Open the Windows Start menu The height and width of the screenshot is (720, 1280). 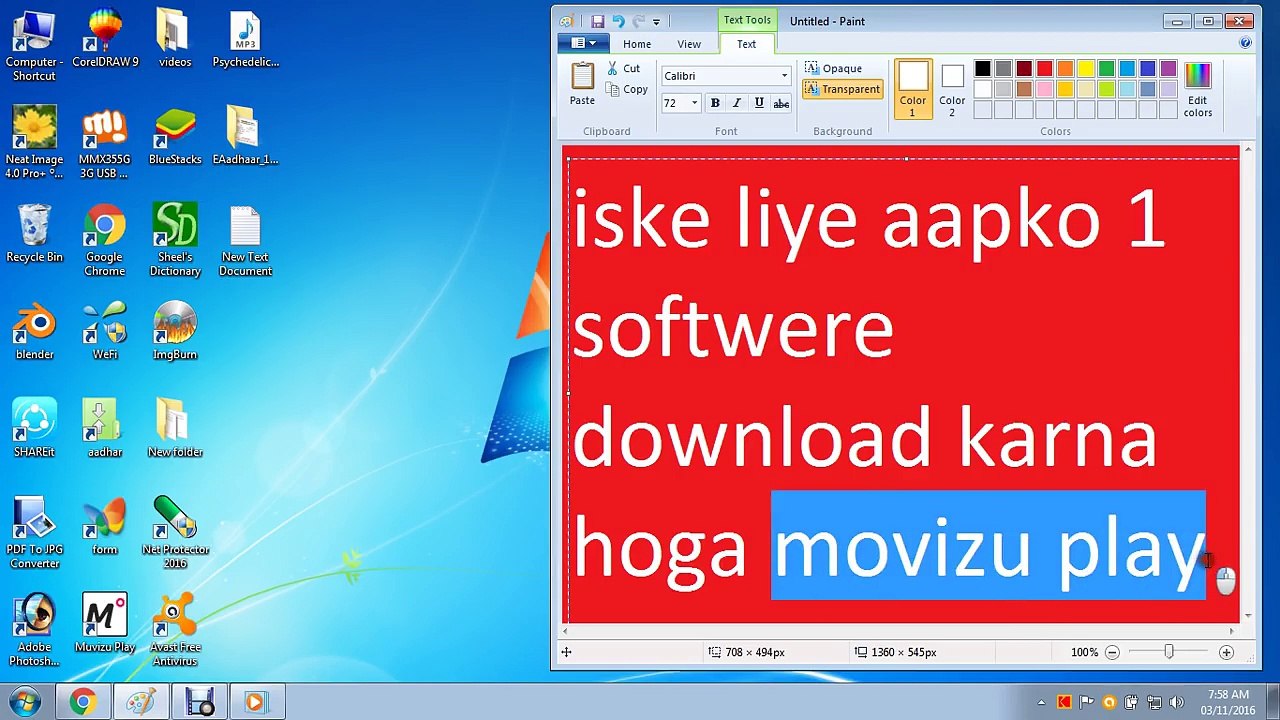click(24, 701)
